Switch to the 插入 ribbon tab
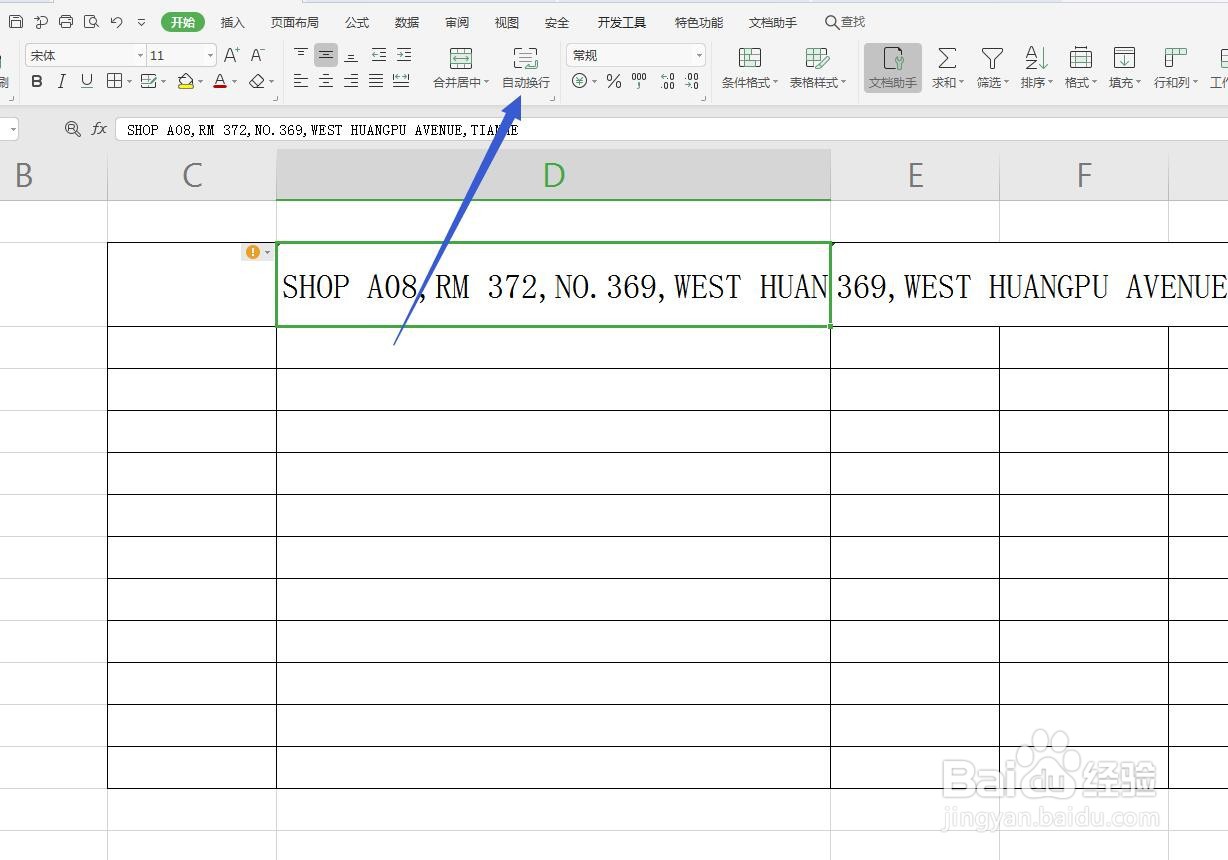Screen dimensions: 1228x860 232,21
